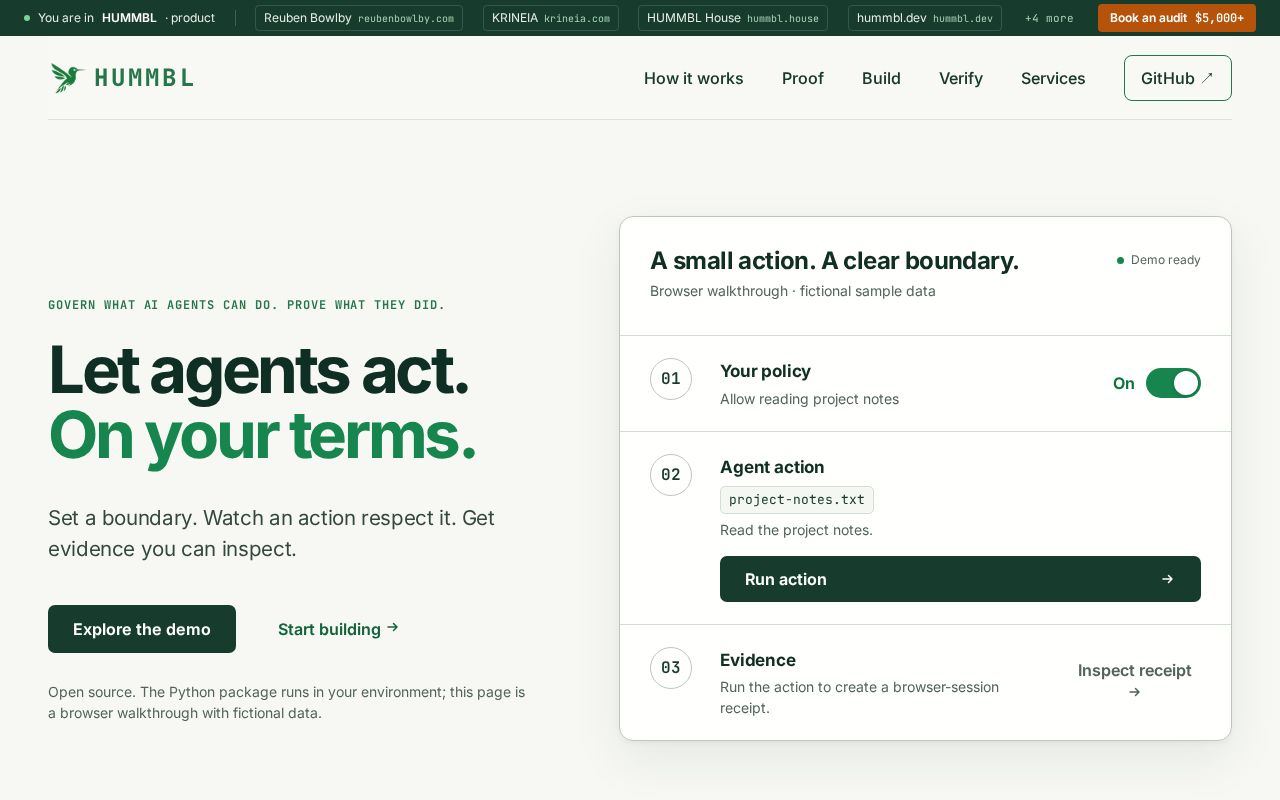Run the agent action
Screen dimensions: 1280x800
pos(960,579)
